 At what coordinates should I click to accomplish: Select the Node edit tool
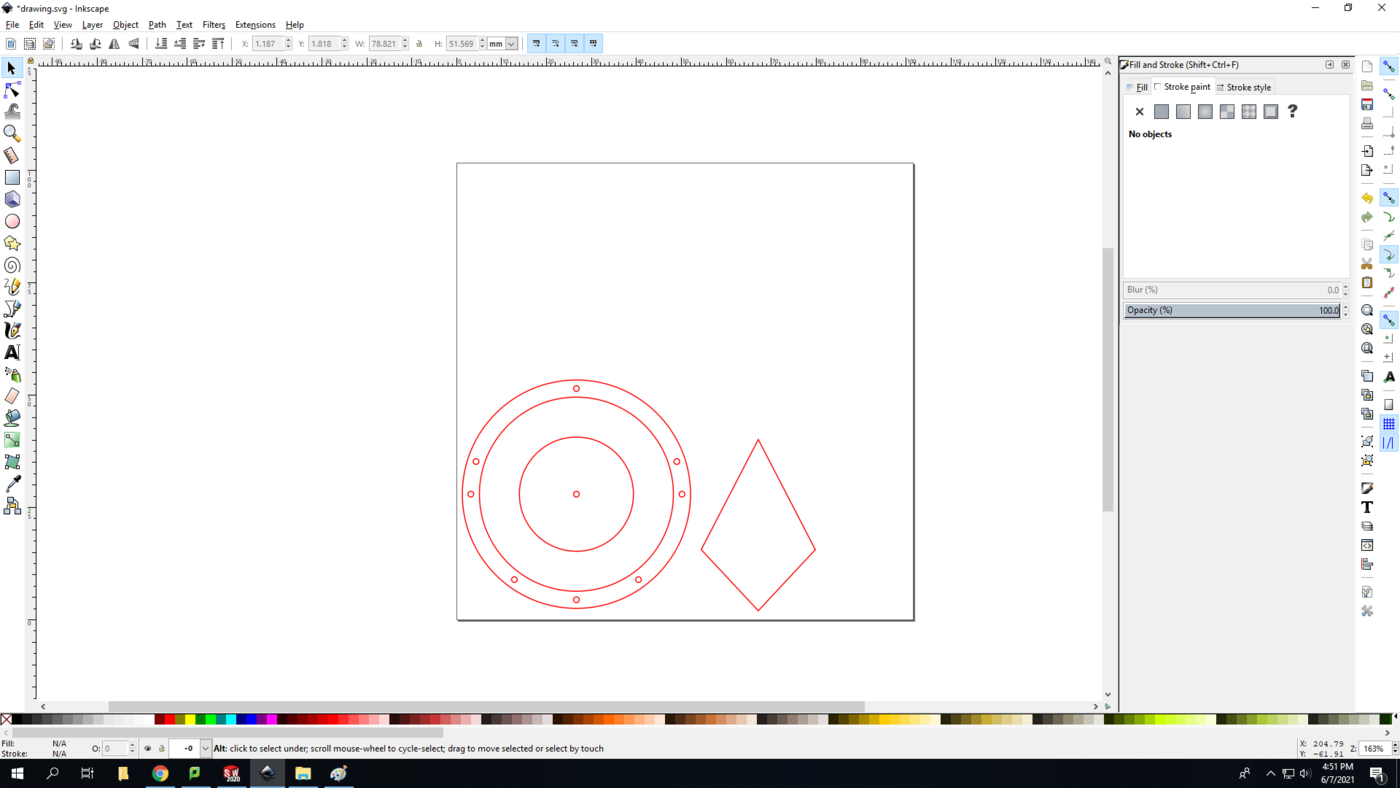(12, 90)
